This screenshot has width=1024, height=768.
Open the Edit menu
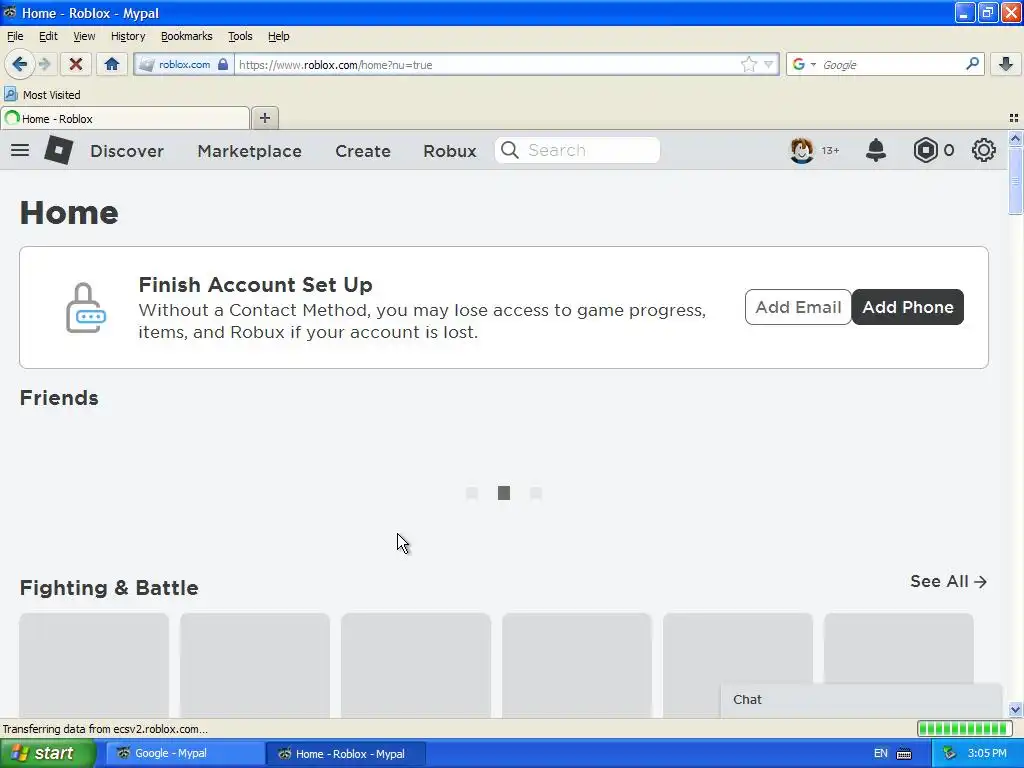(x=48, y=36)
